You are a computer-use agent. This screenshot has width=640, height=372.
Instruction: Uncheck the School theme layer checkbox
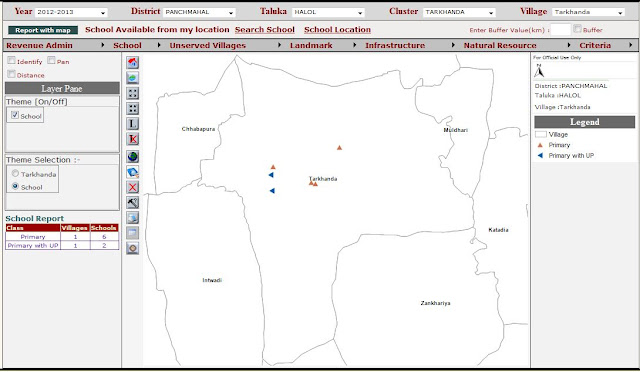[15, 115]
